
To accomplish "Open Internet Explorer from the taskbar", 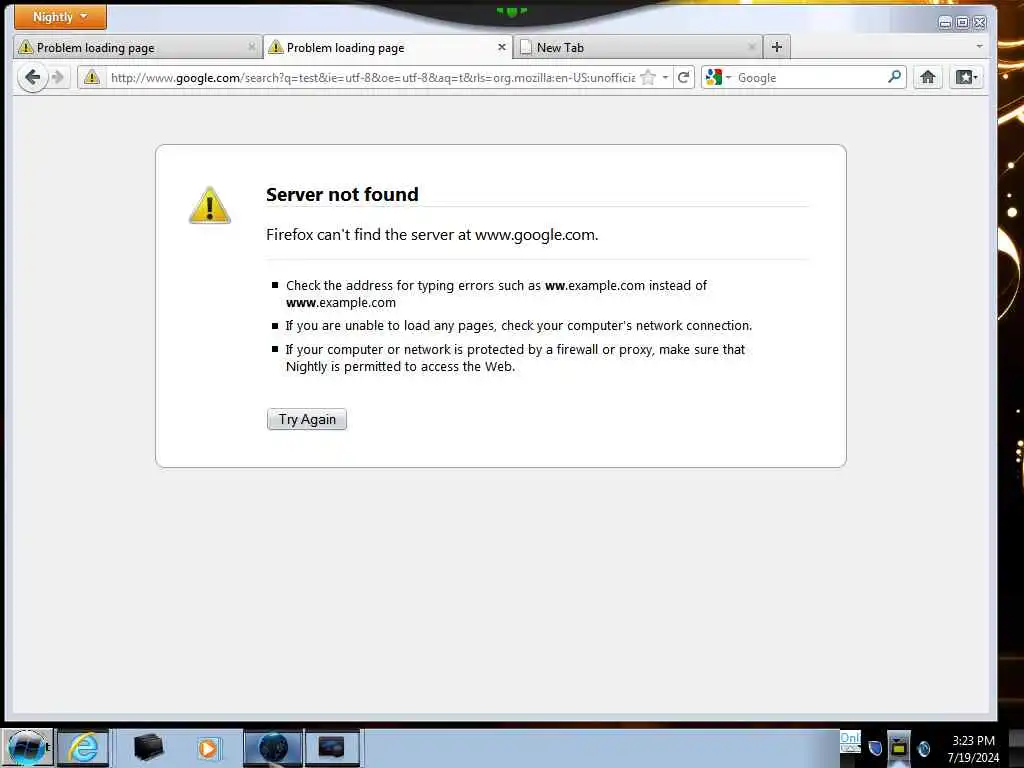I will coord(83,748).
